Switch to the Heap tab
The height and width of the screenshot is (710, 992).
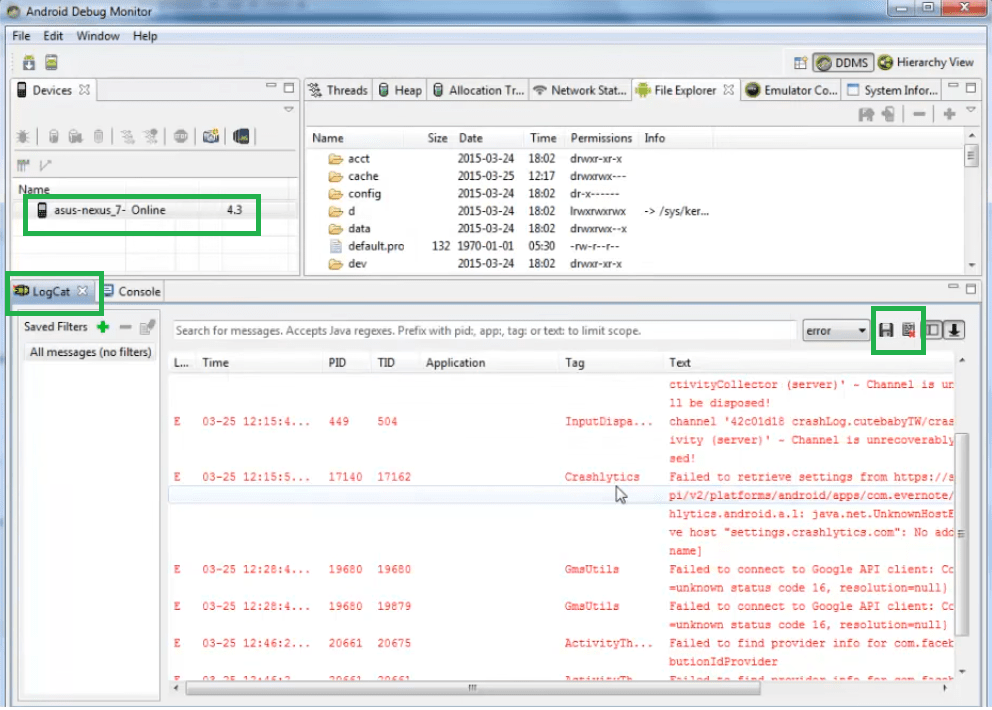coord(400,90)
